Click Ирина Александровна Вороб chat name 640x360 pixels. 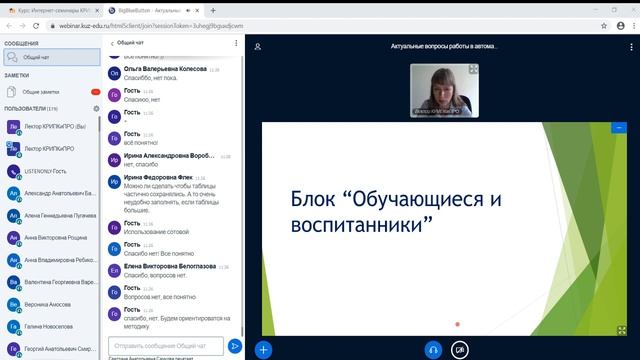[x=169, y=156]
